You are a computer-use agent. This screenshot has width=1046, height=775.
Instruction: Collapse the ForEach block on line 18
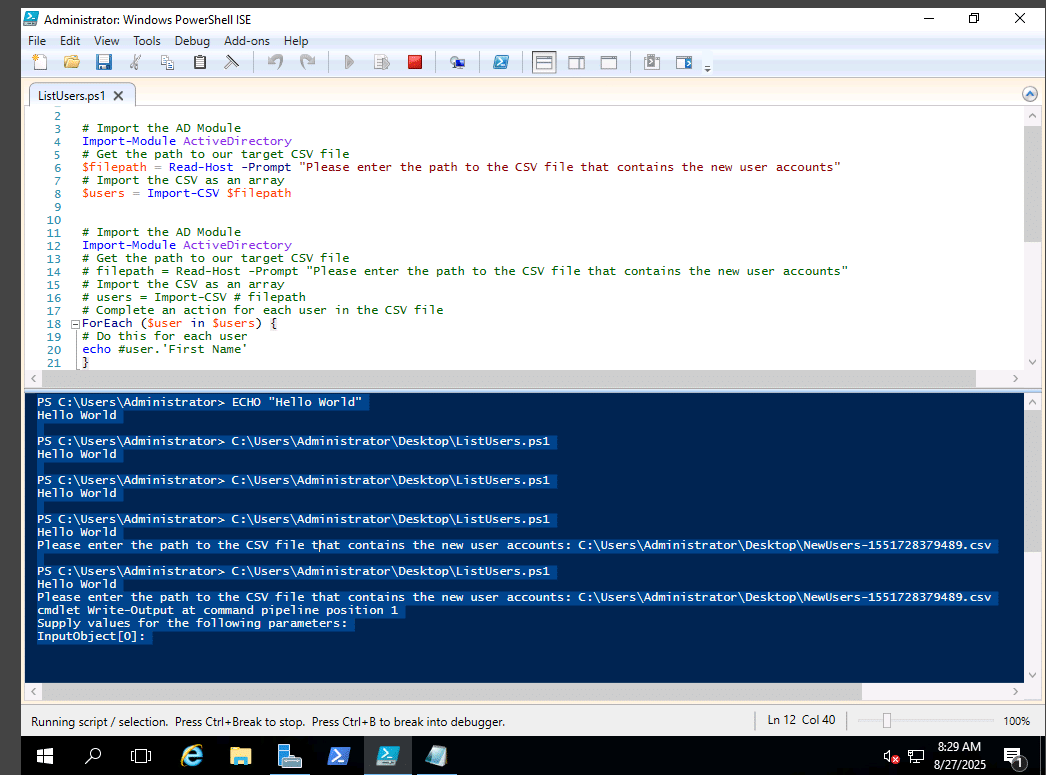(x=75, y=324)
